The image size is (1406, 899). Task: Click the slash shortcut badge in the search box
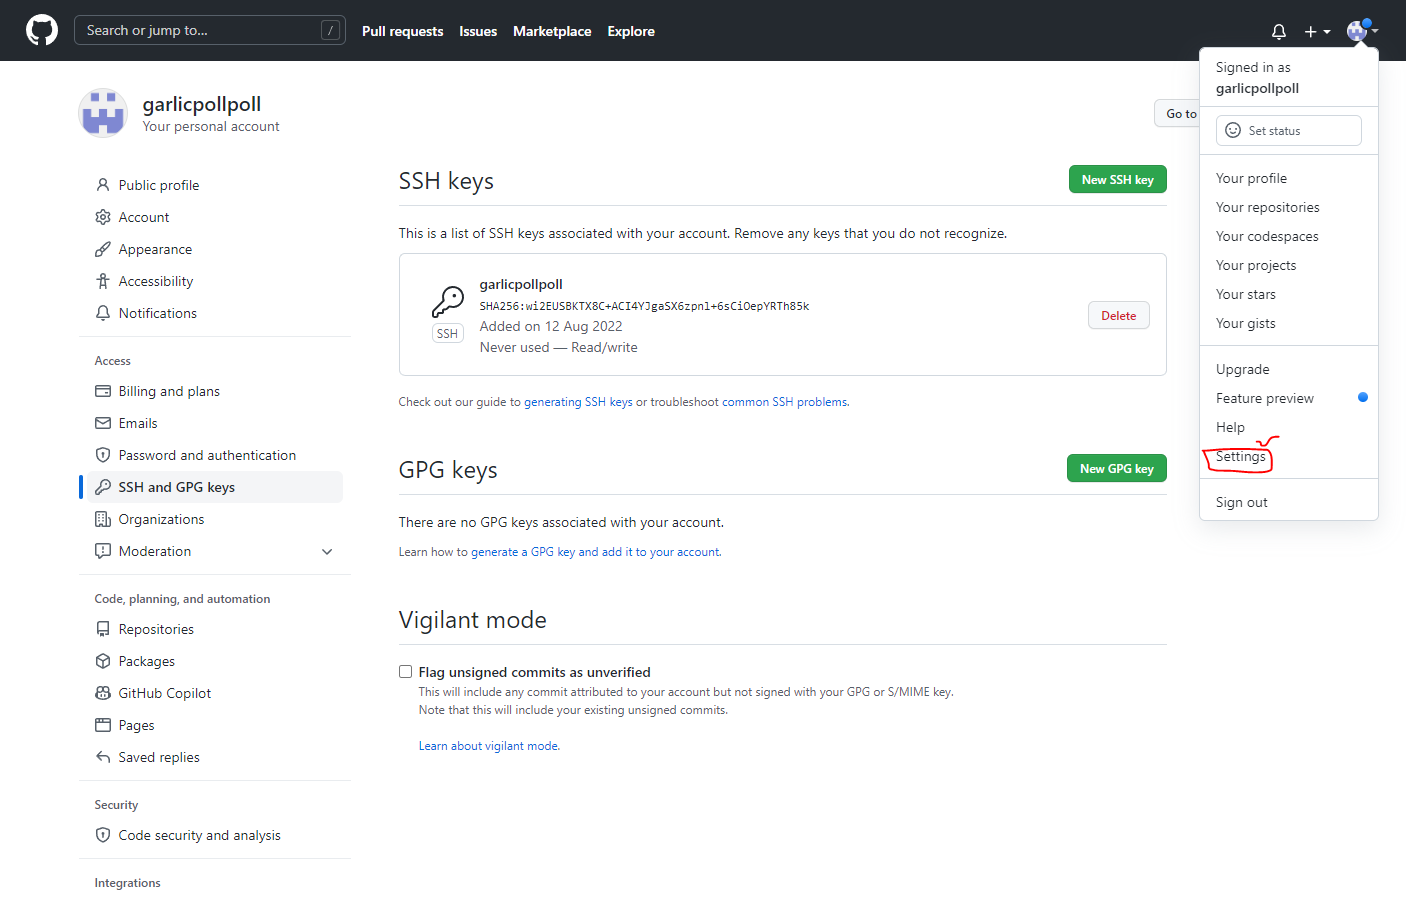click(x=330, y=30)
